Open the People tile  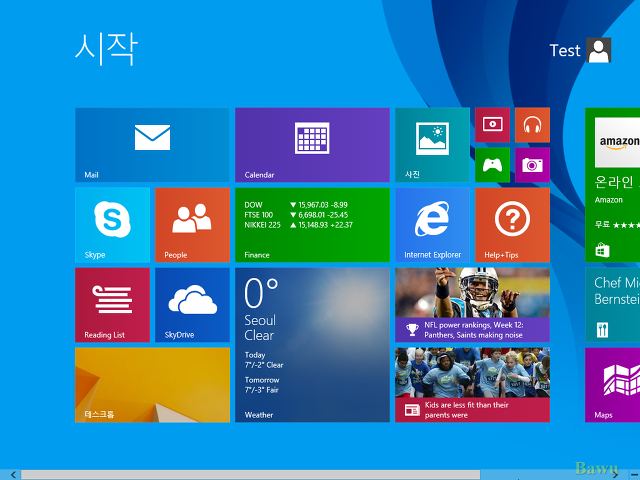(x=192, y=225)
